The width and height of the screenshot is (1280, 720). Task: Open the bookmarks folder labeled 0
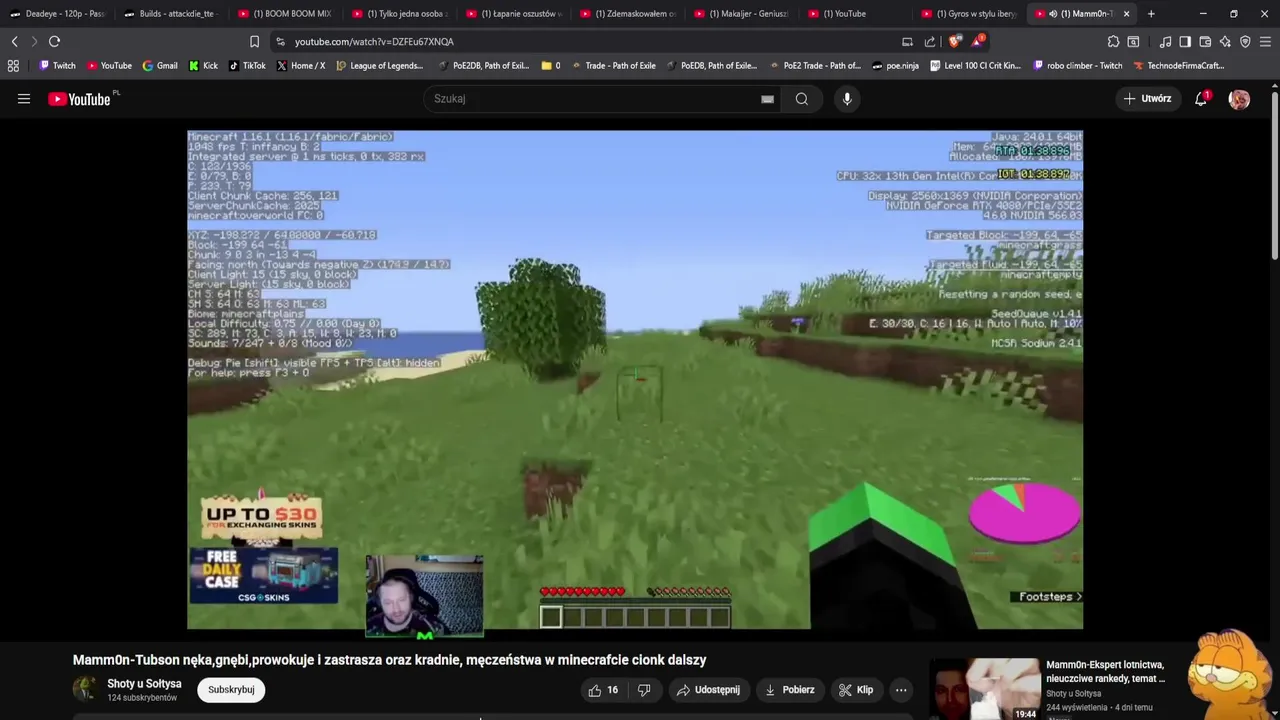(x=550, y=65)
